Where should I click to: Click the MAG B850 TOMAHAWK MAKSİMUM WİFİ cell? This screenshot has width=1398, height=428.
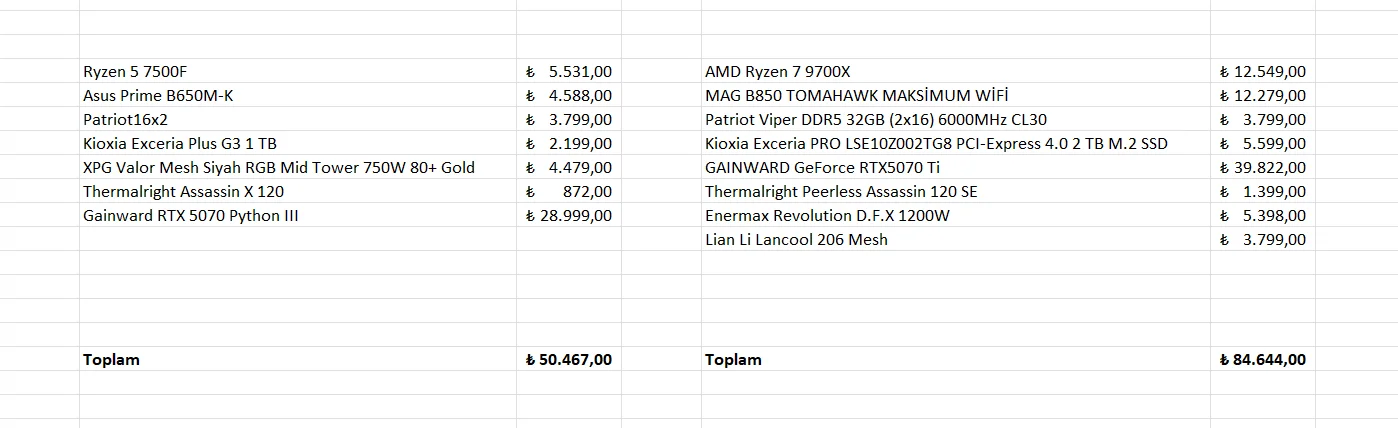956,95
